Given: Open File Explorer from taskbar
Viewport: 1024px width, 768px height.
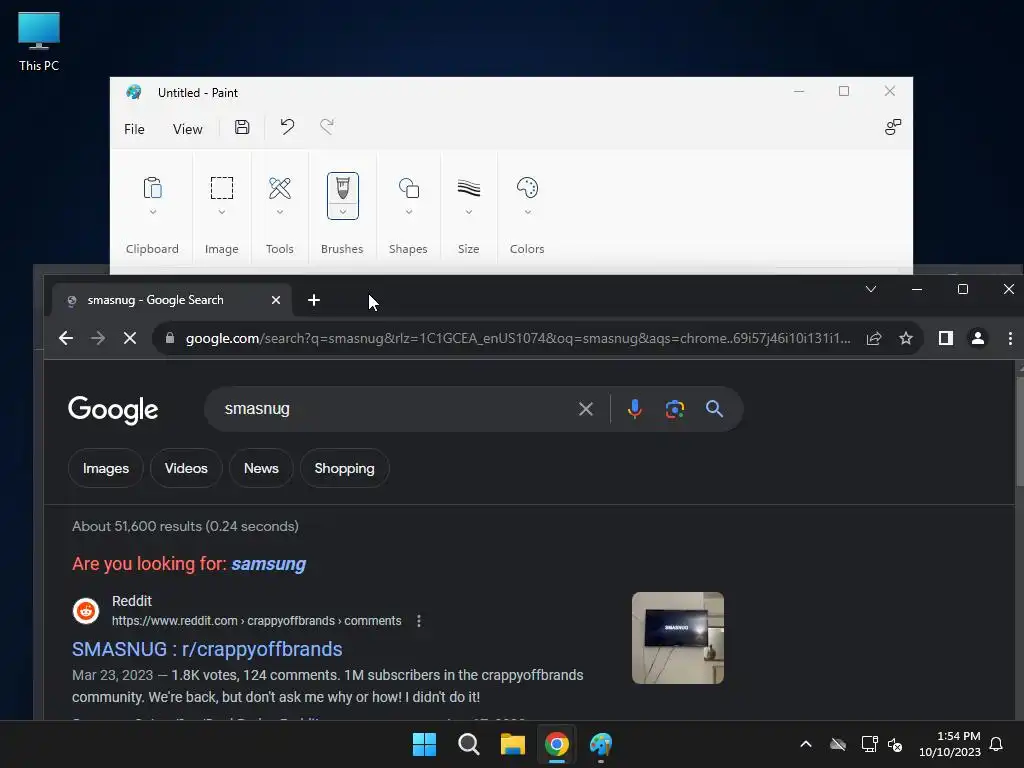Looking at the screenshot, I should [513, 744].
